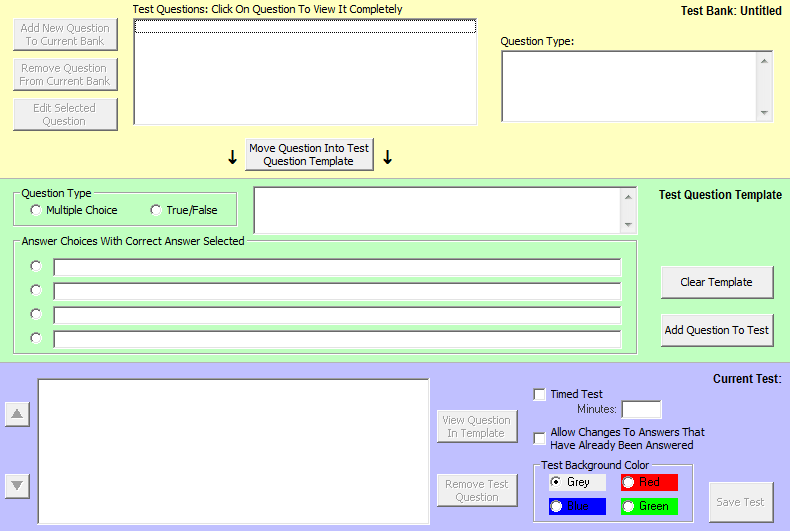Click Remove Test Question button
The image size is (790, 531).
tap(477, 490)
